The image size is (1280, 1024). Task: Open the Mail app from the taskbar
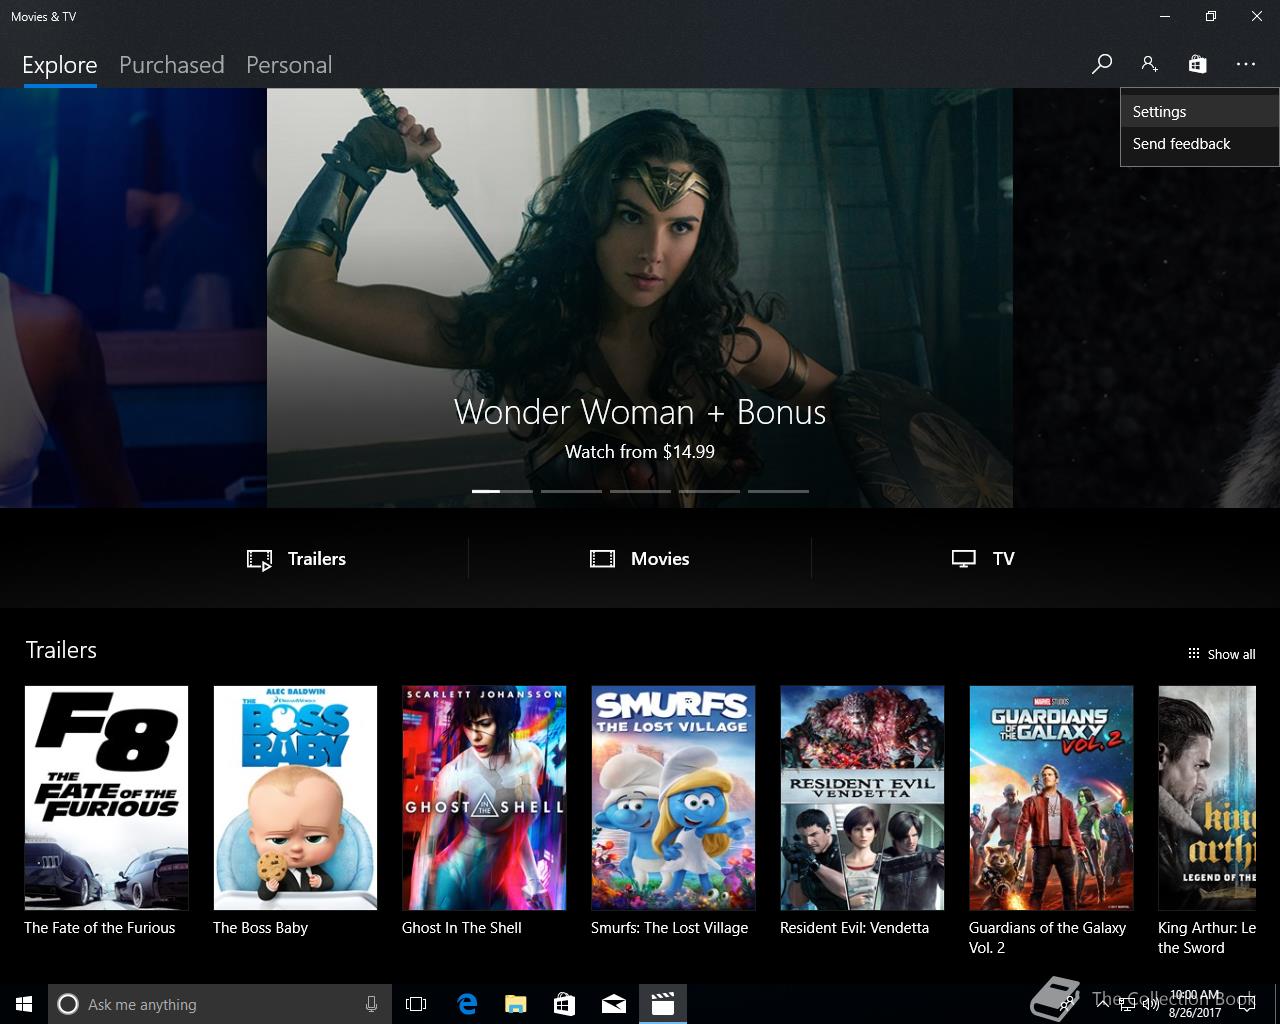614,1004
